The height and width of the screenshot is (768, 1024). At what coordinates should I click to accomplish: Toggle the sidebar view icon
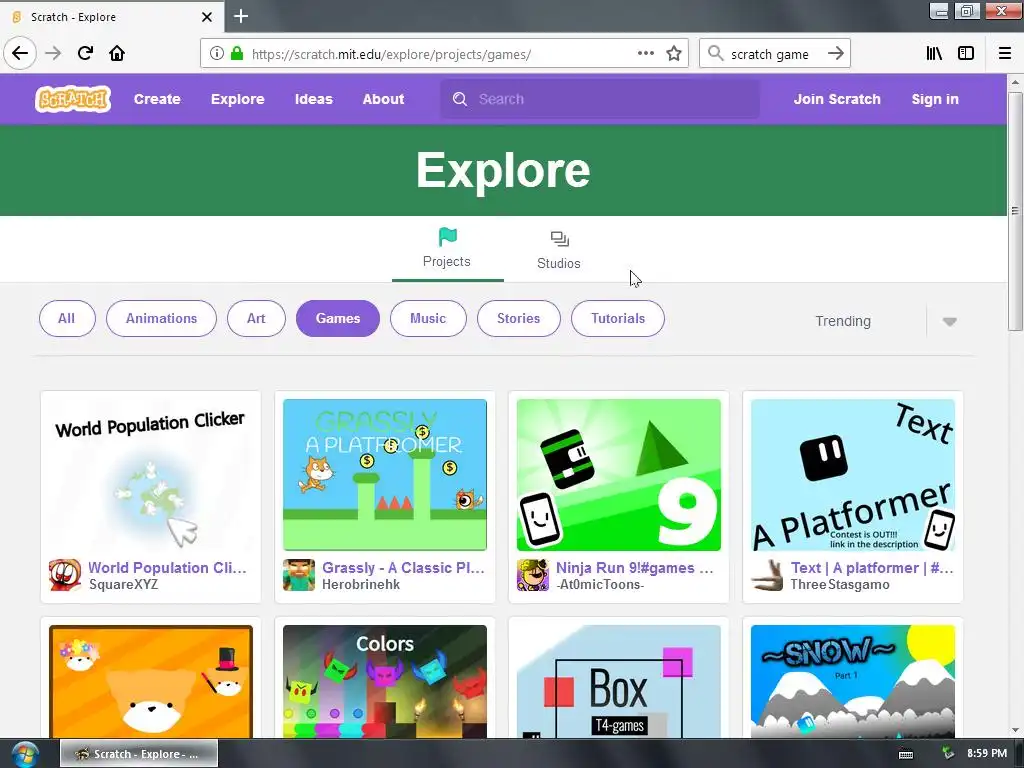[966, 54]
